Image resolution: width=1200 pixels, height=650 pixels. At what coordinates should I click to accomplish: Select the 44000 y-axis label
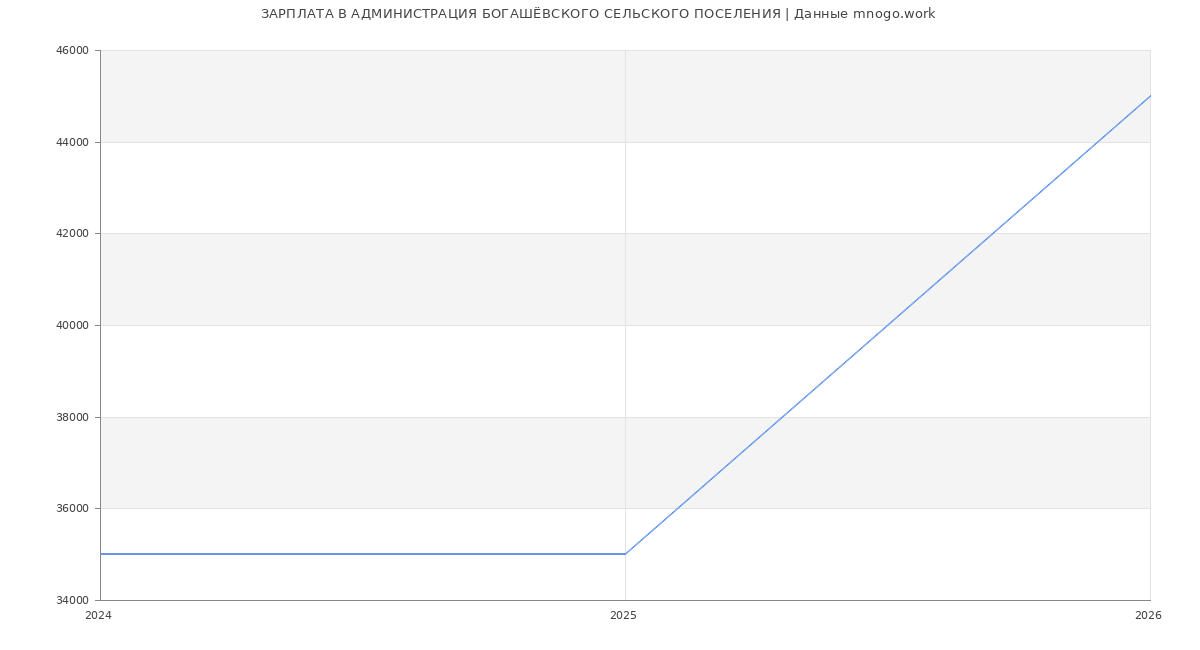click(x=72, y=142)
